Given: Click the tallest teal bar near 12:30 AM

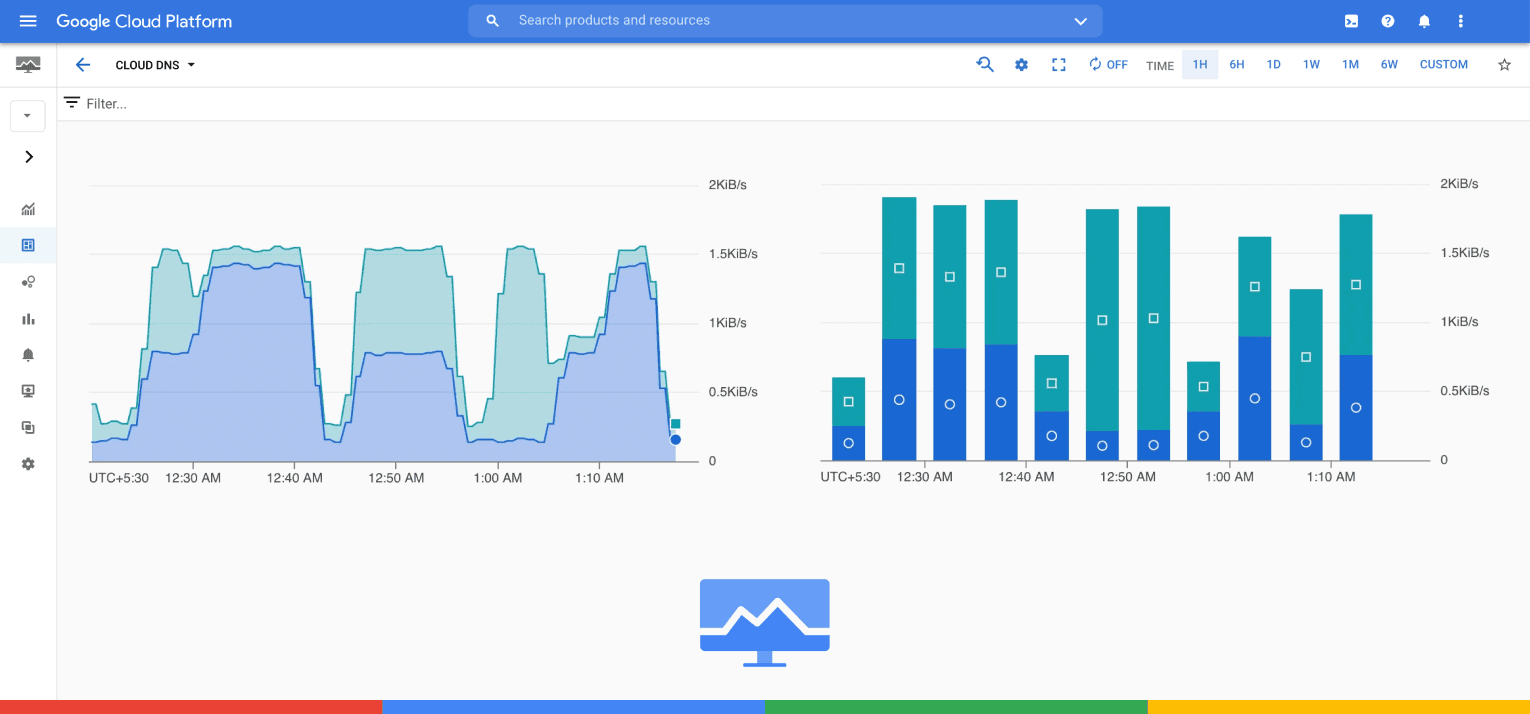Looking at the screenshot, I should tap(899, 268).
